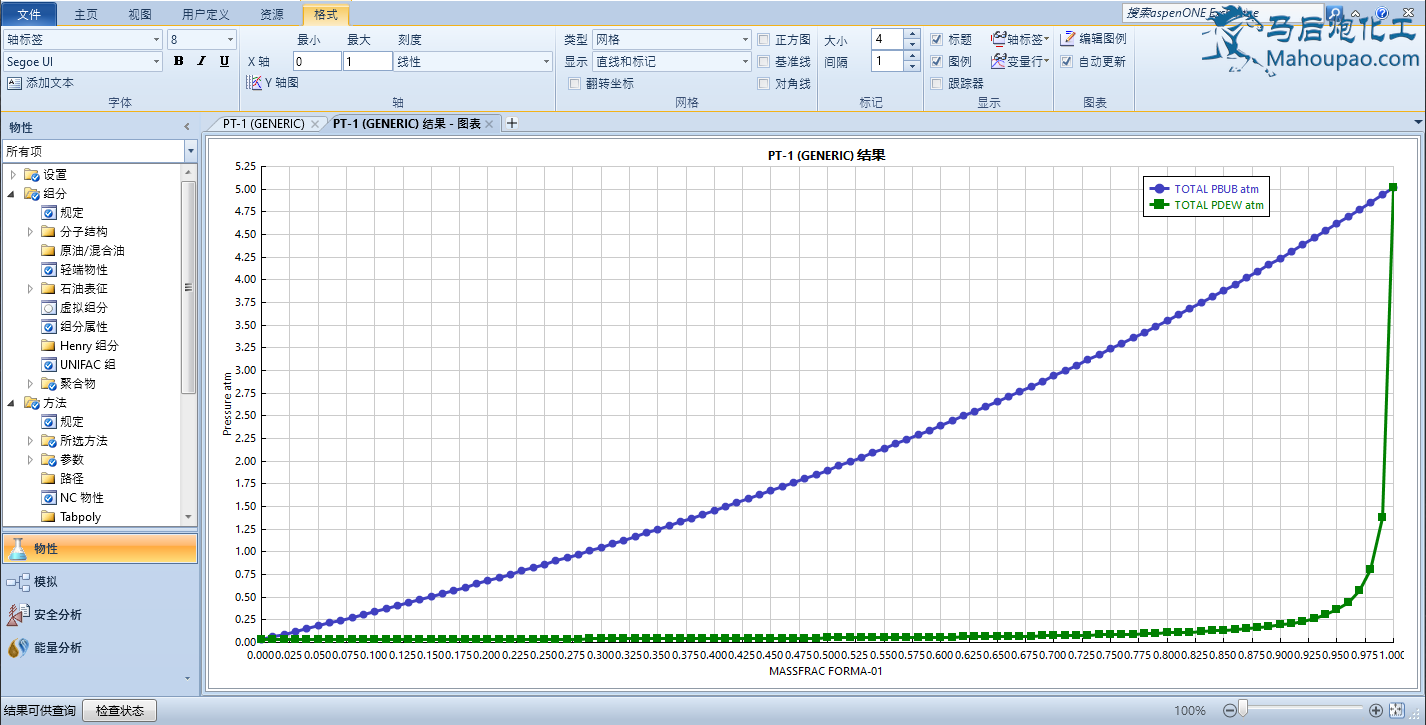Open the UNIFAC 组 folder item
This screenshot has width=1426, height=725.
pos(87,365)
